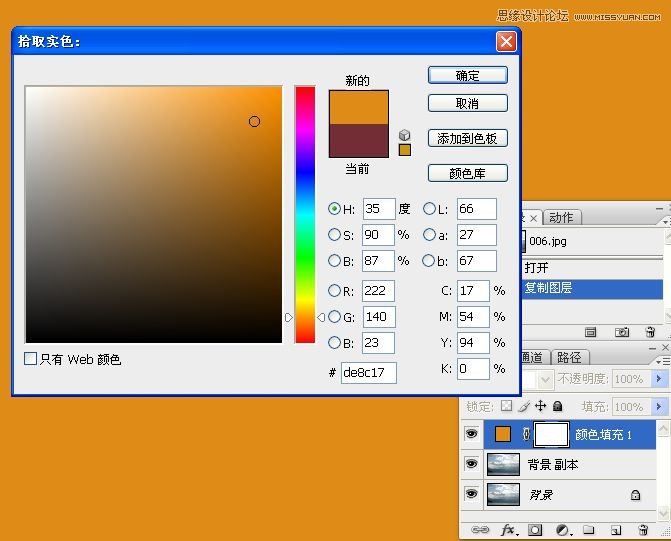
Task: Switch to the 通道 tab
Action: [533, 357]
